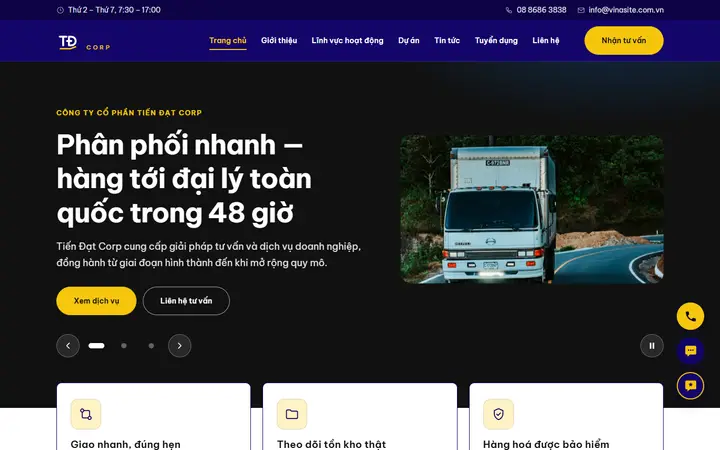Click the 'Thứ 2 – Thứ 7, 7:30 – 17:00' hours text
Image resolution: width=720 pixels, height=450 pixels.
click(114, 10)
